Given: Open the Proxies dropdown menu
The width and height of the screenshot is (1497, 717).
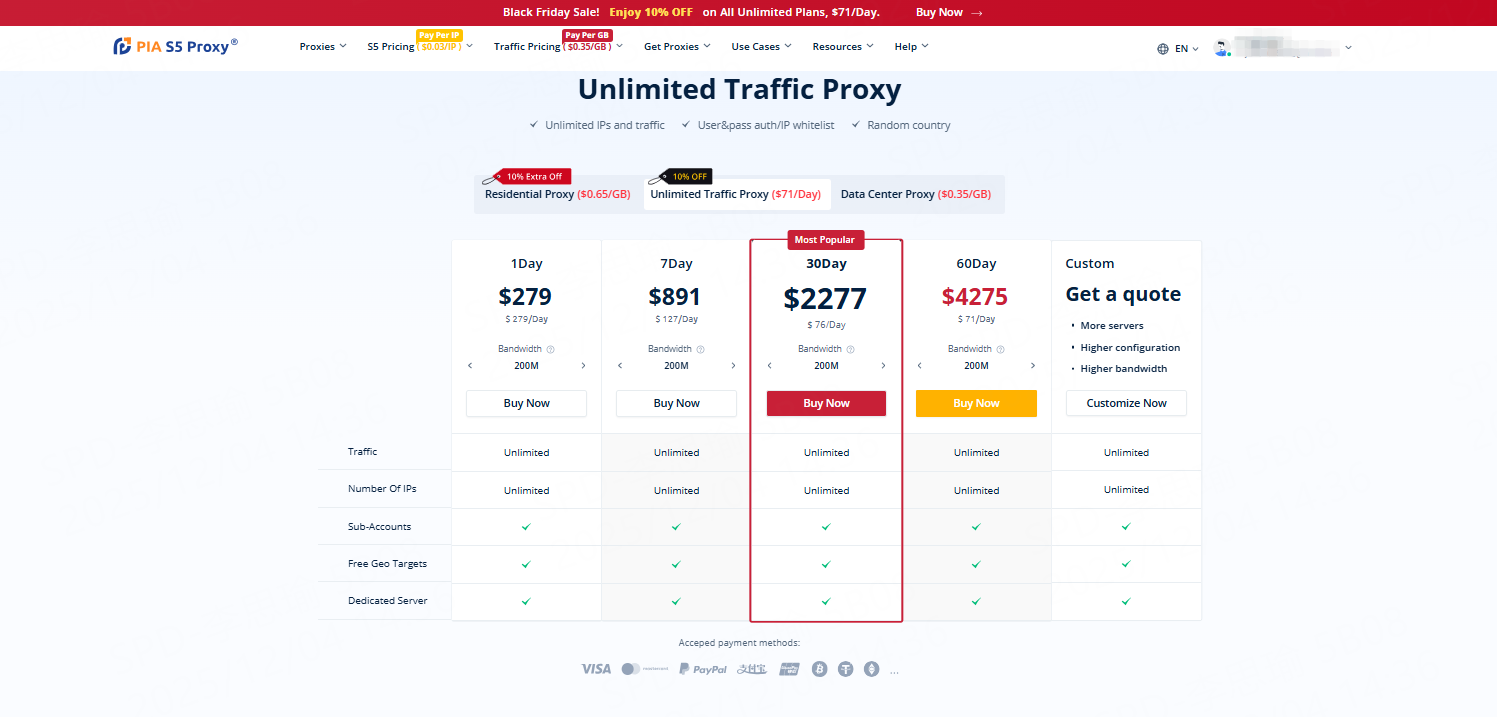Looking at the screenshot, I should point(322,46).
